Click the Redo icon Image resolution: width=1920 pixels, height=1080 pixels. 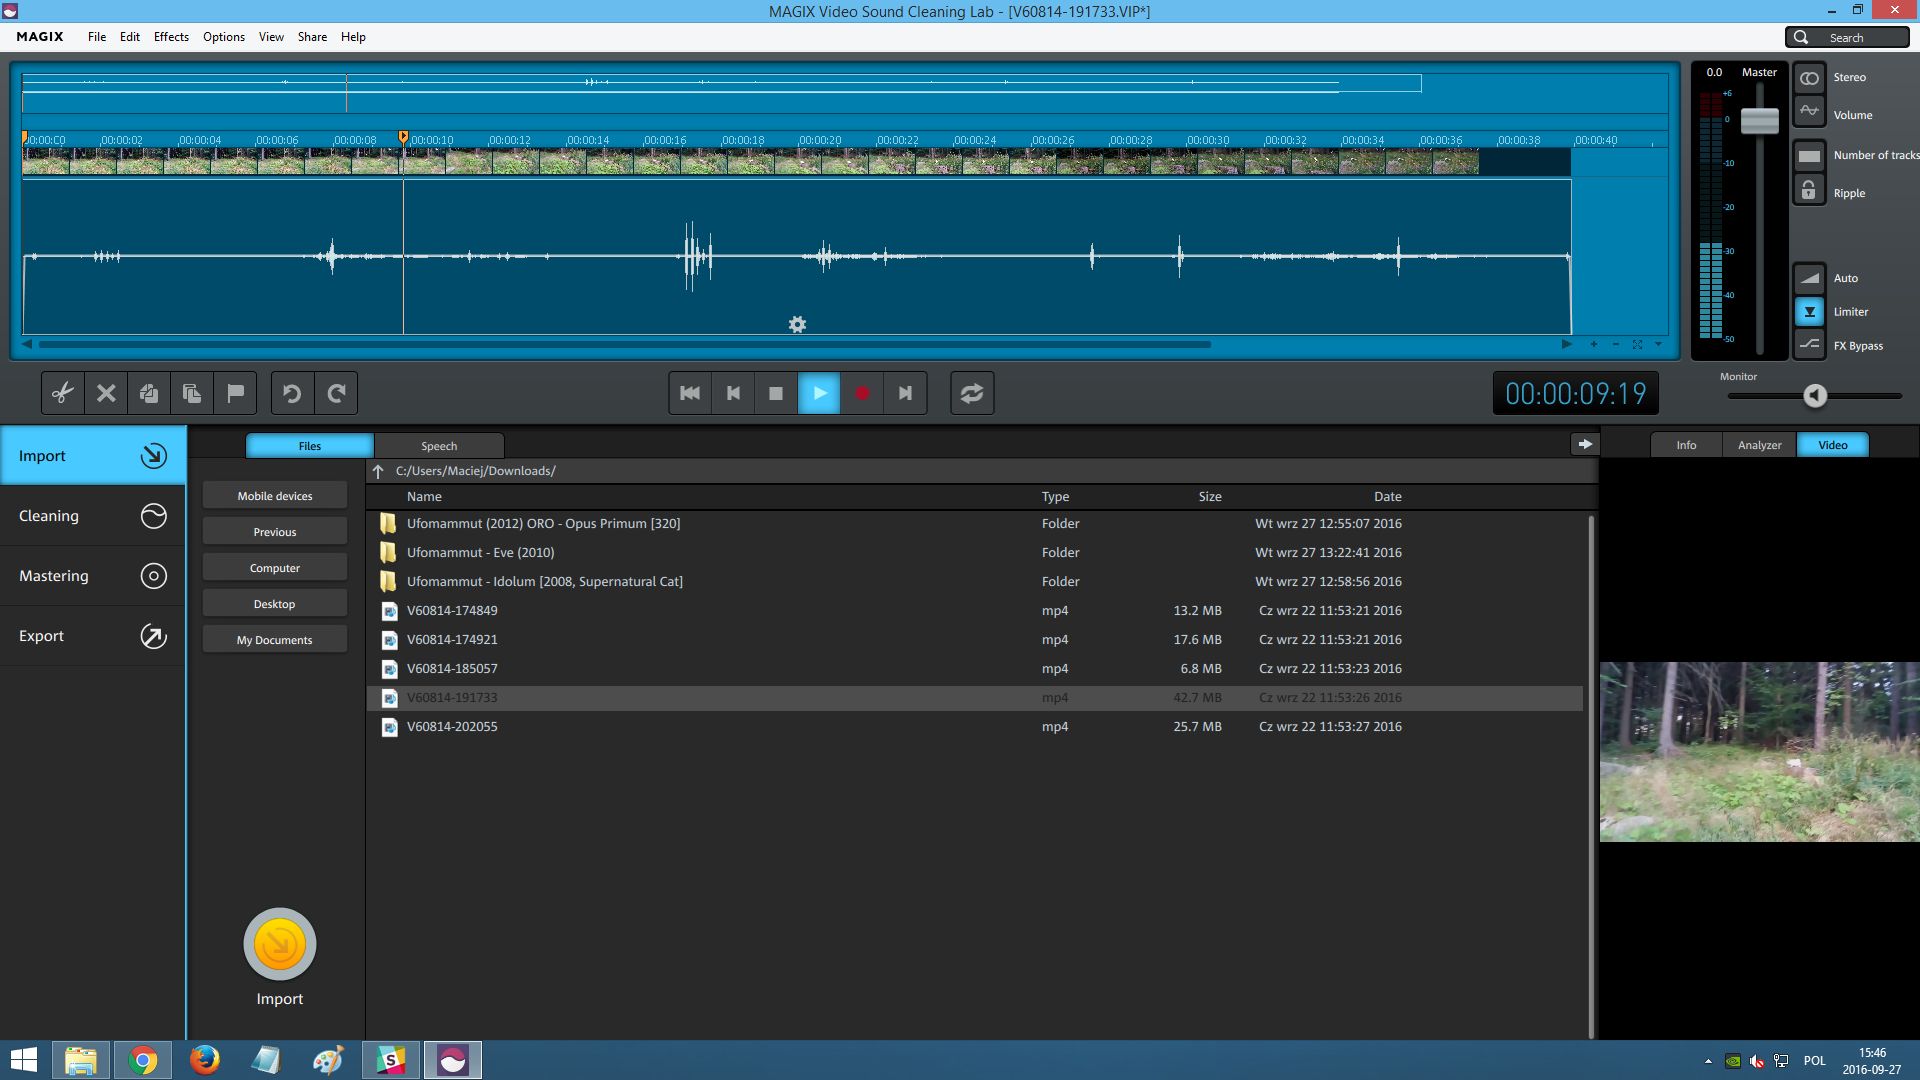coord(338,393)
